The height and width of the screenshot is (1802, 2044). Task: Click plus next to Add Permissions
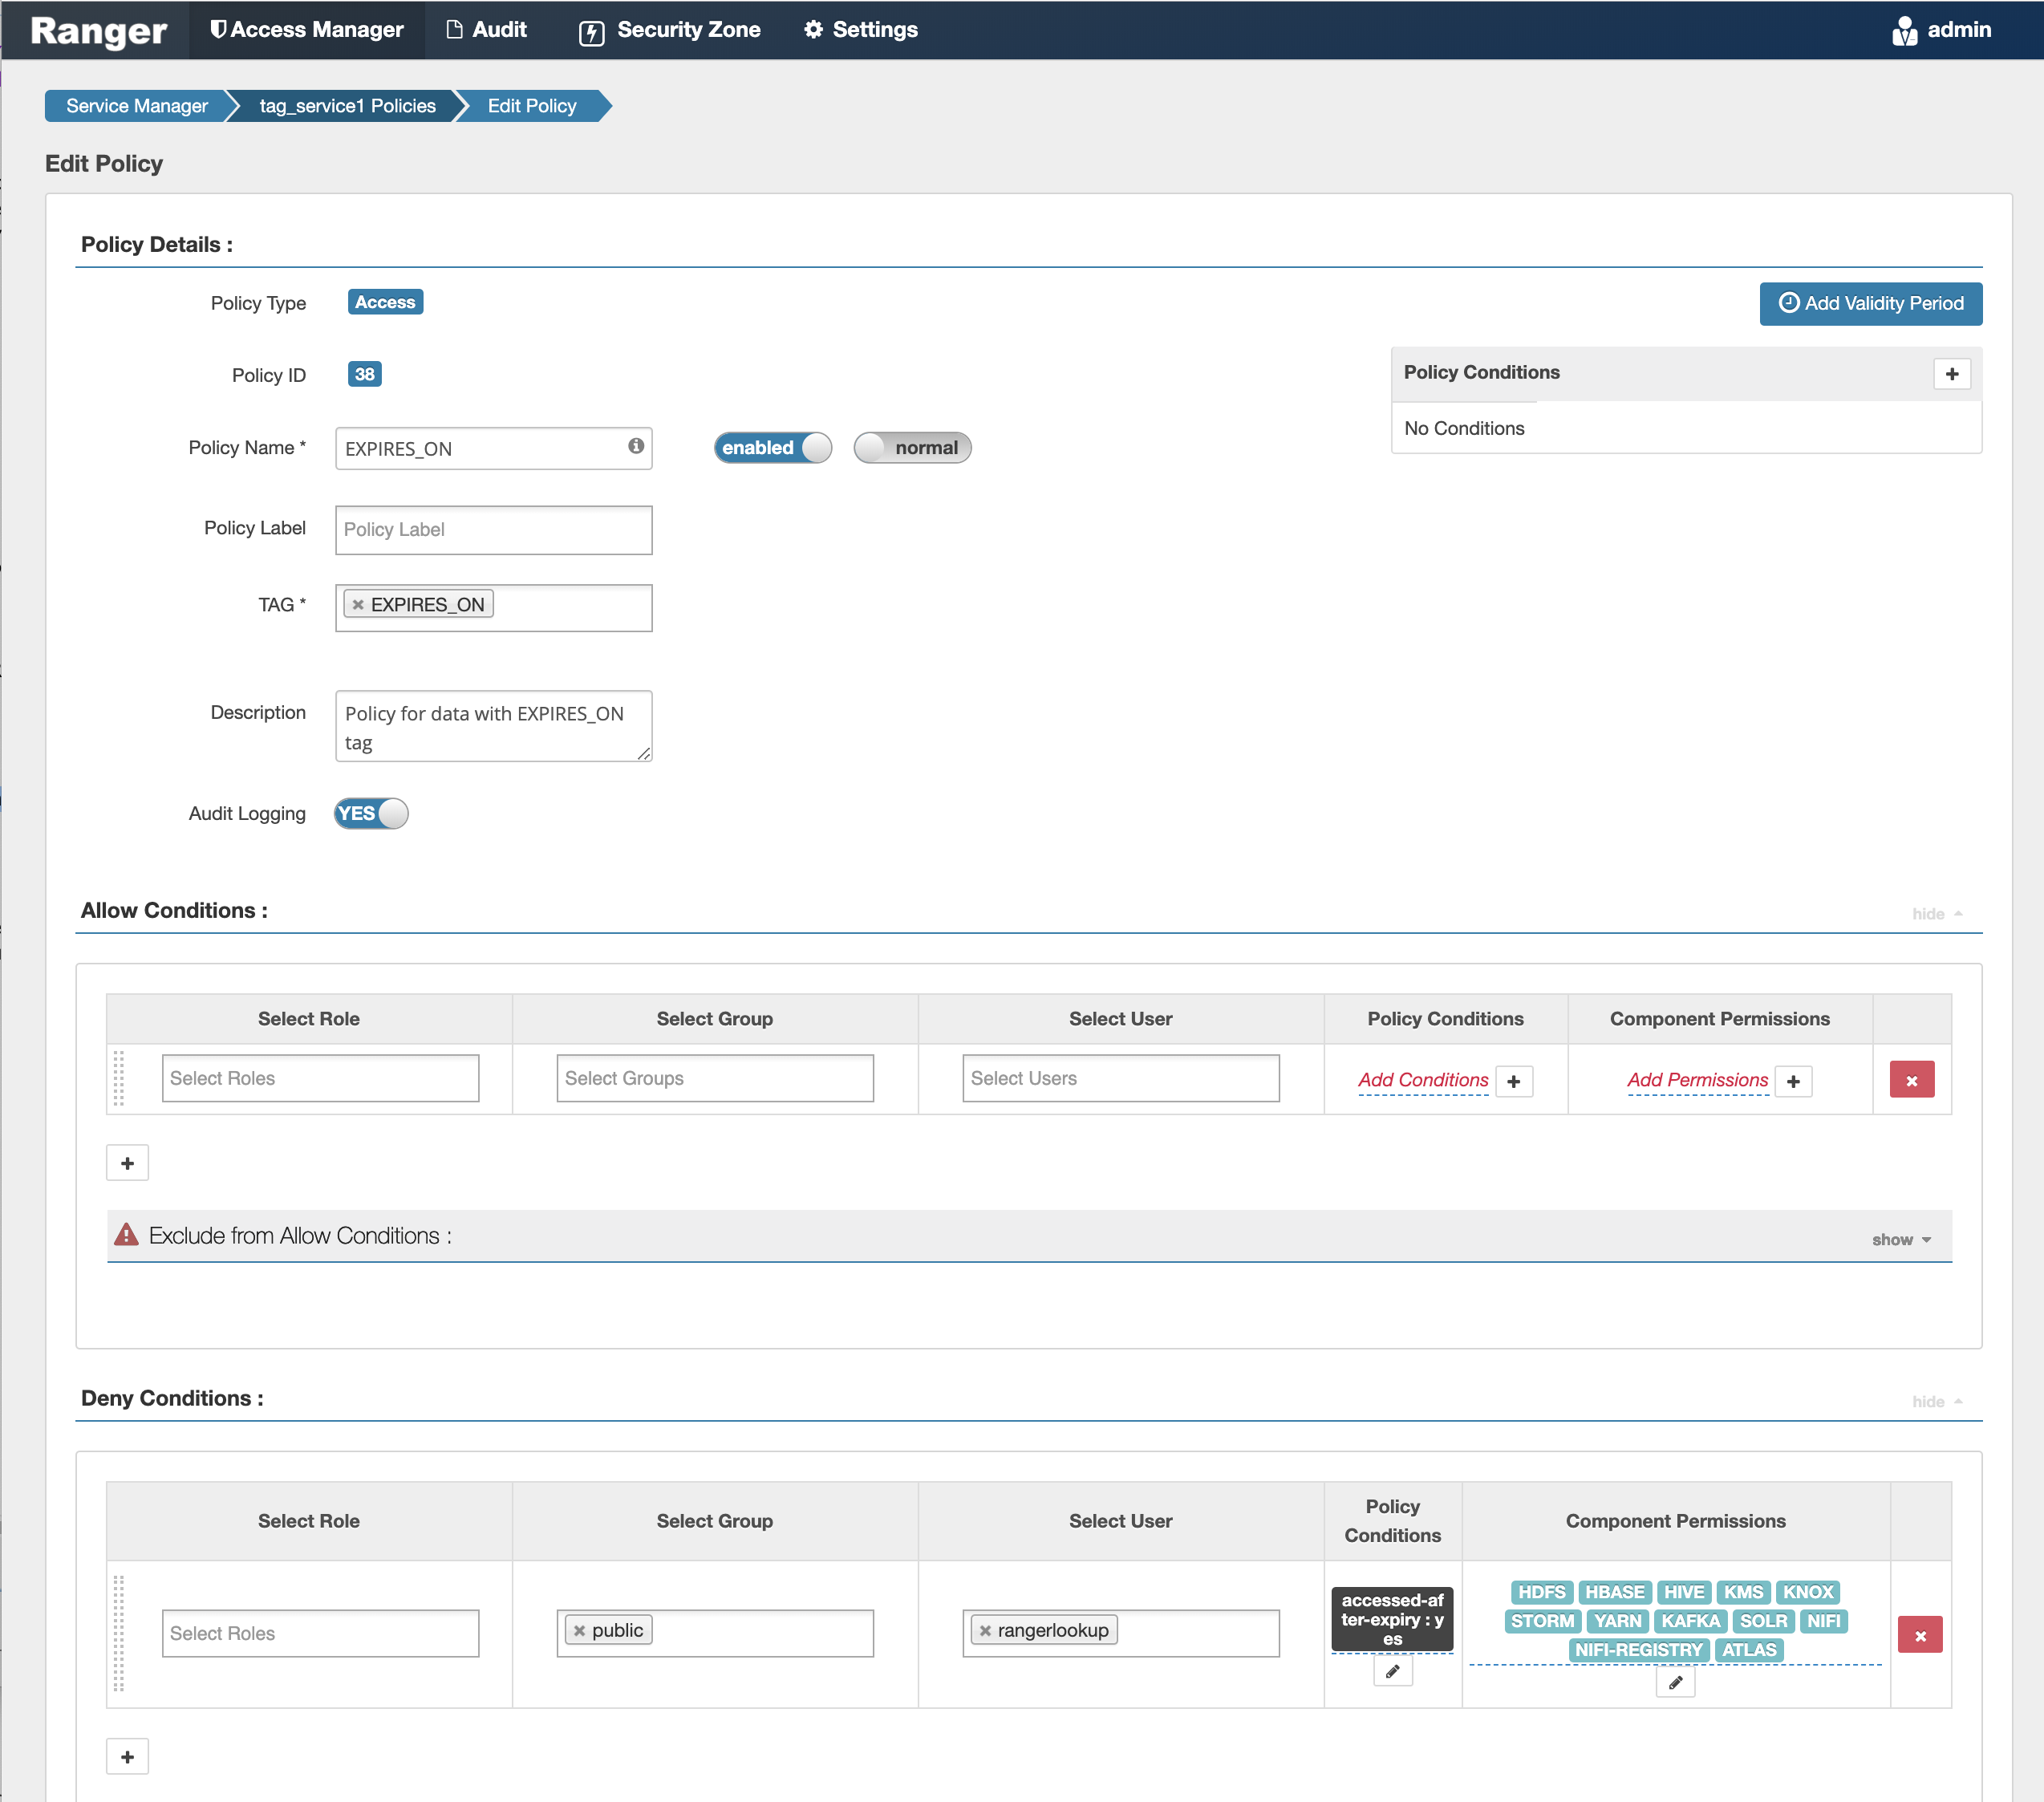1793,1081
